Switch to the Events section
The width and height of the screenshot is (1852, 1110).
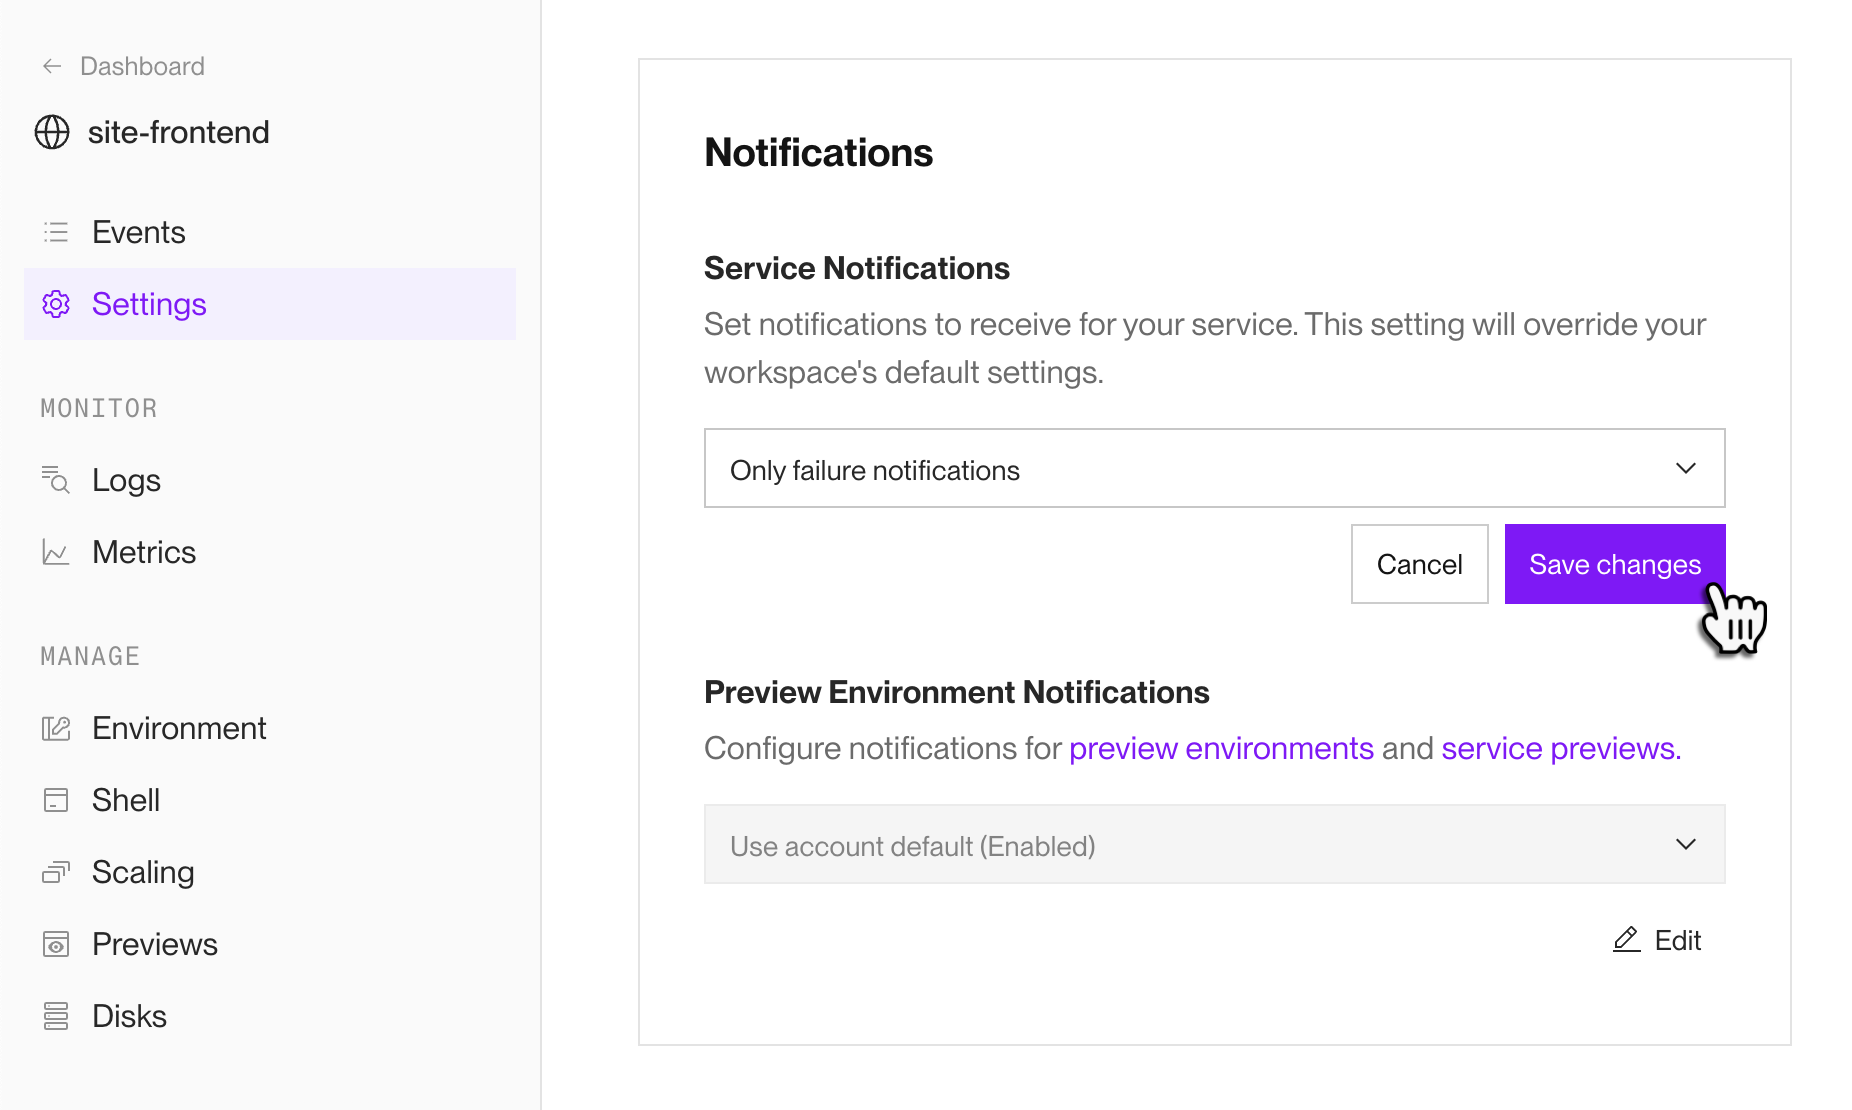pos(138,231)
